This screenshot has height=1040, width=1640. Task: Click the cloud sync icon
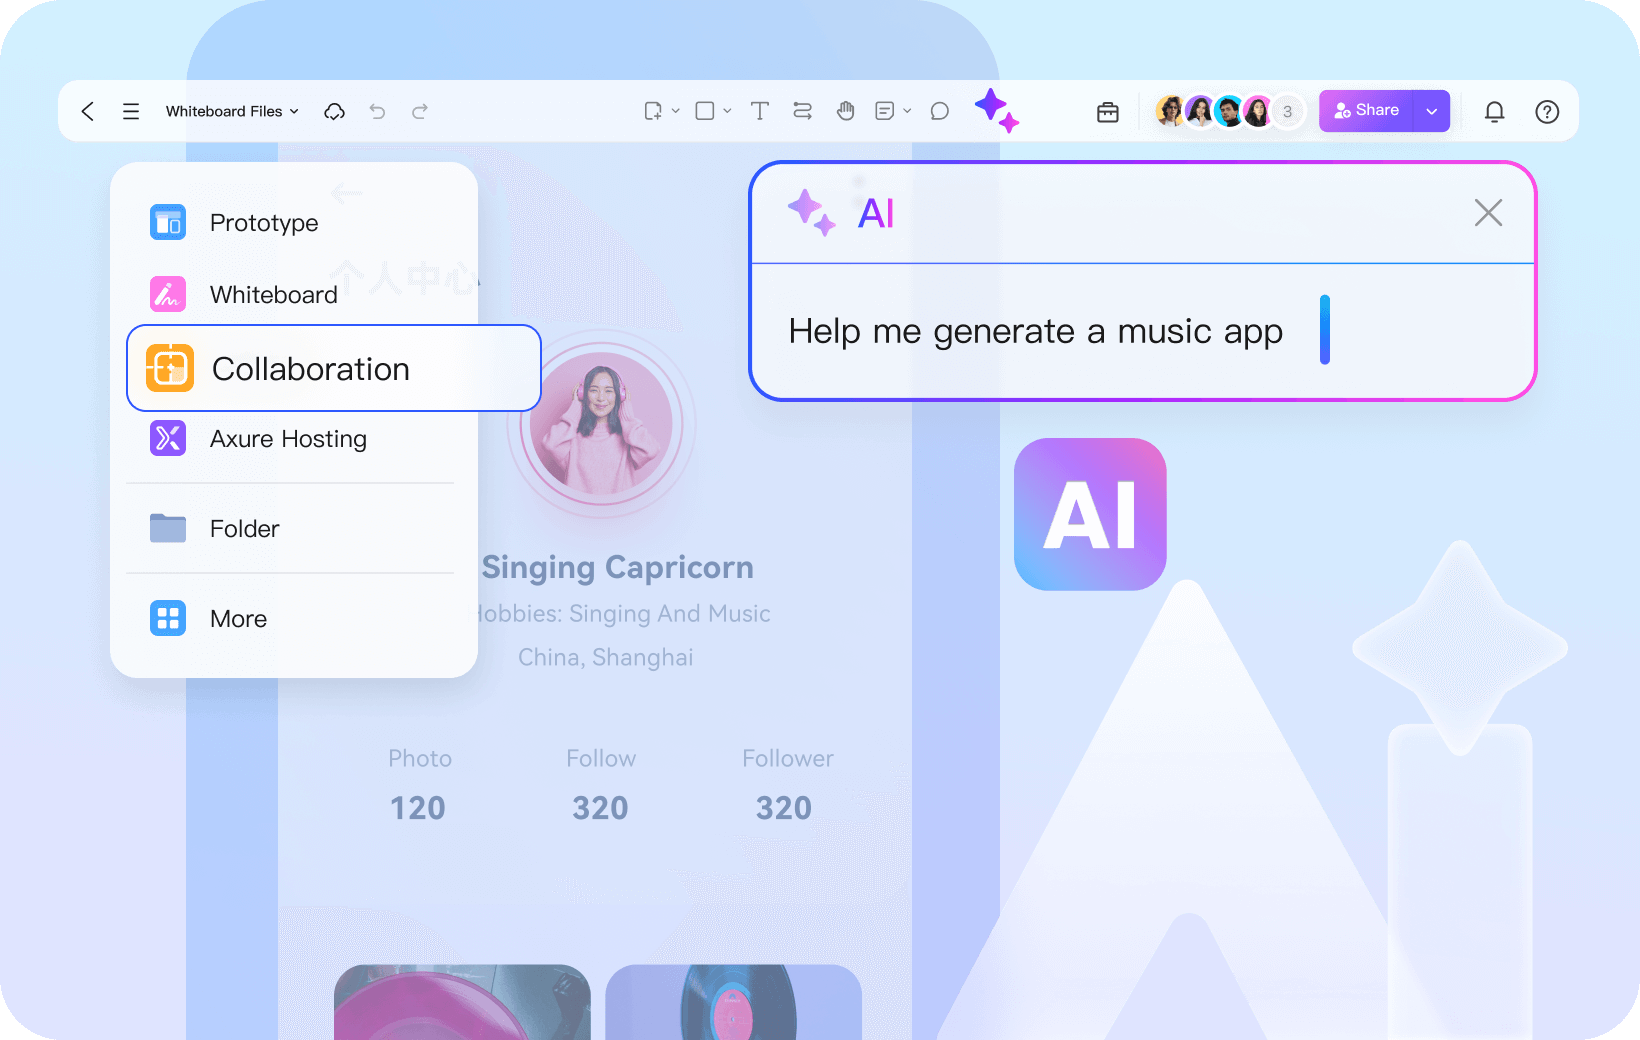click(334, 111)
